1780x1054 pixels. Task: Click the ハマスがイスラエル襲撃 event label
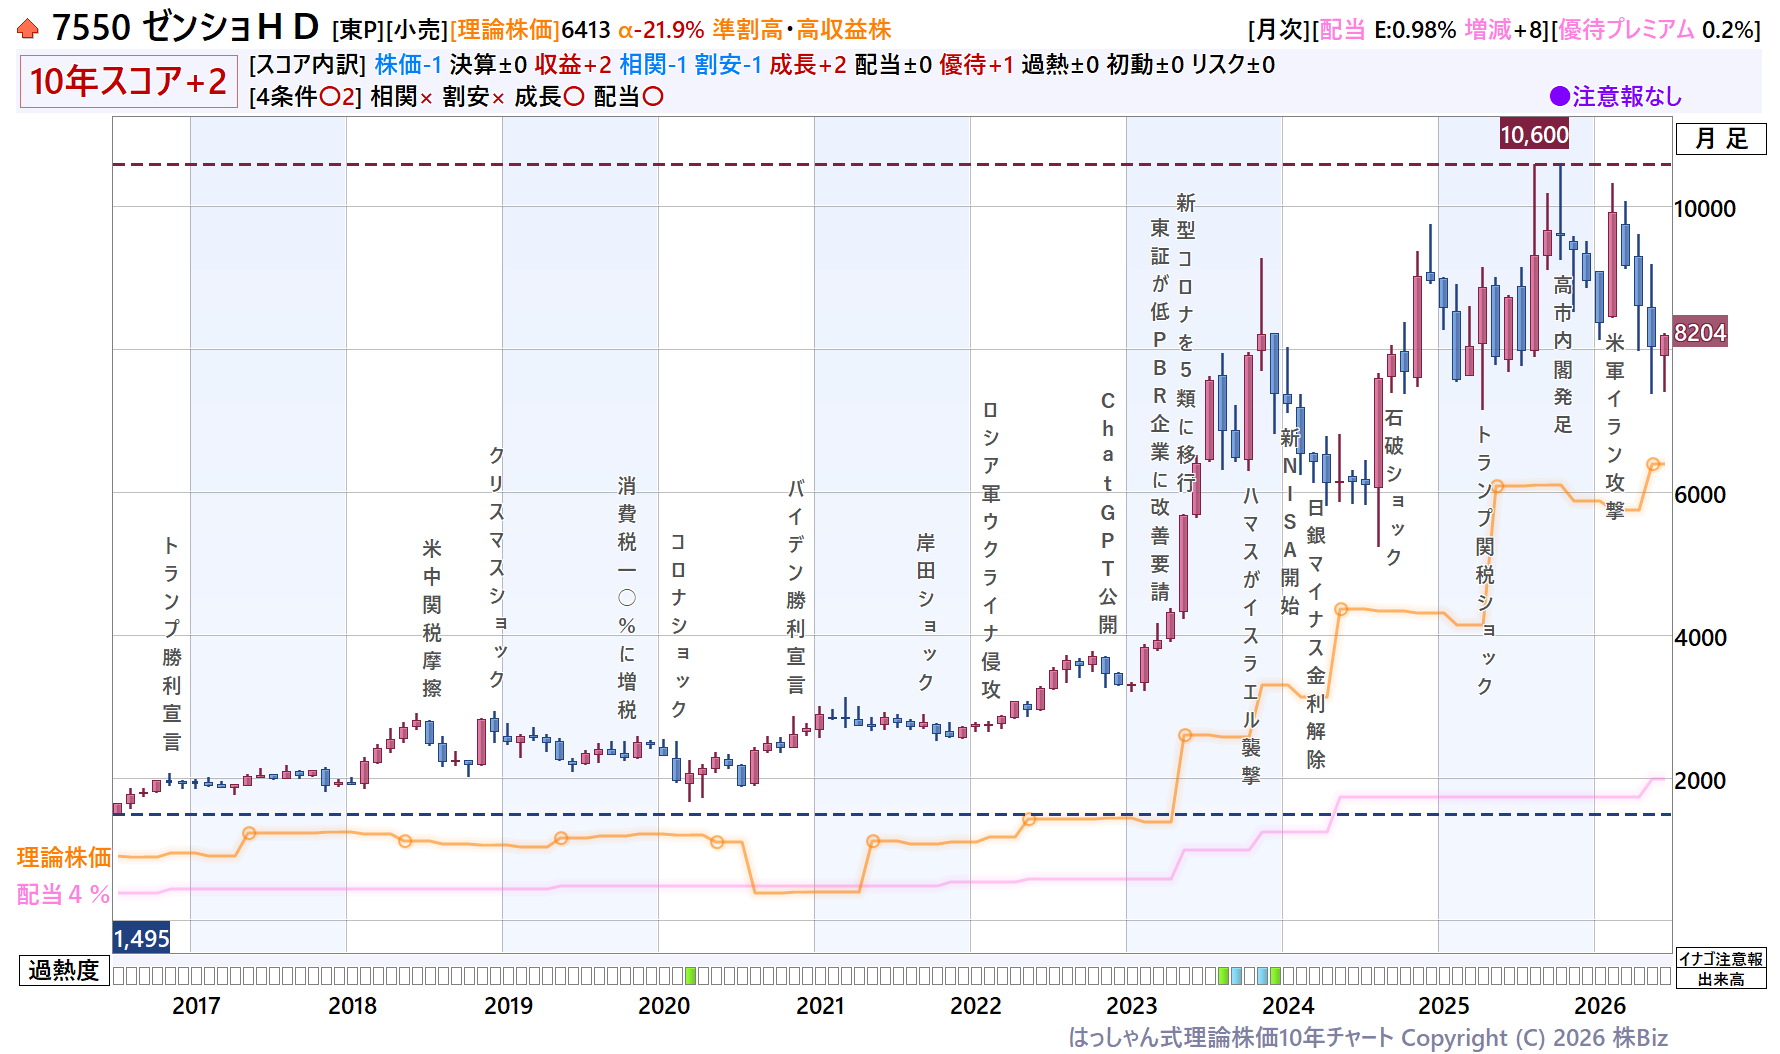[x=1251, y=635]
